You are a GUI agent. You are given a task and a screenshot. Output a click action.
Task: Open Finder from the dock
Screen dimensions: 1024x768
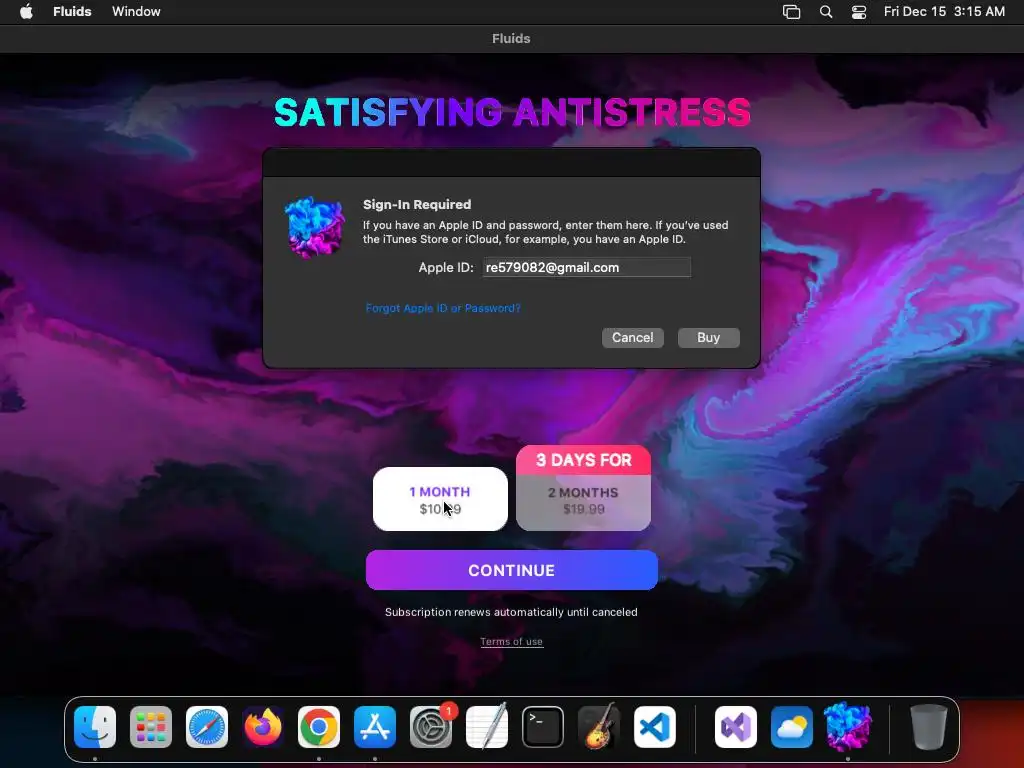tap(95, 727)
